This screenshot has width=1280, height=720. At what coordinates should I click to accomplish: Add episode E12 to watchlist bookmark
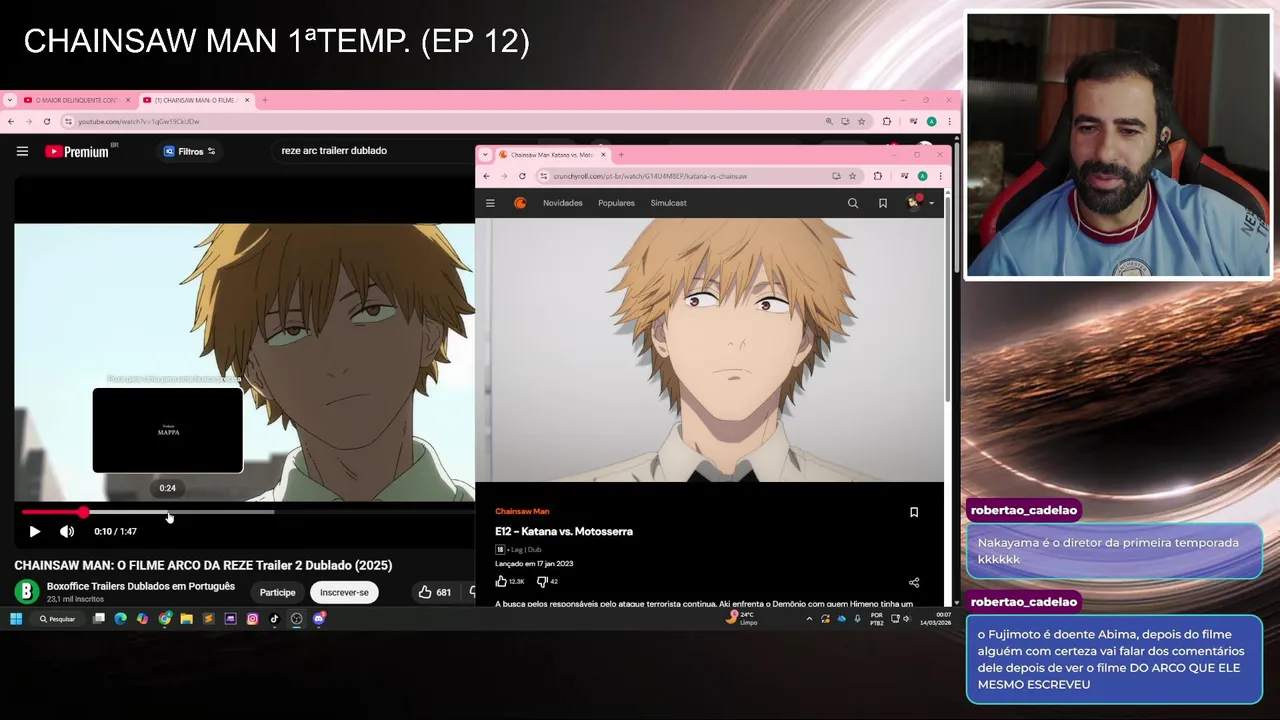914,512
